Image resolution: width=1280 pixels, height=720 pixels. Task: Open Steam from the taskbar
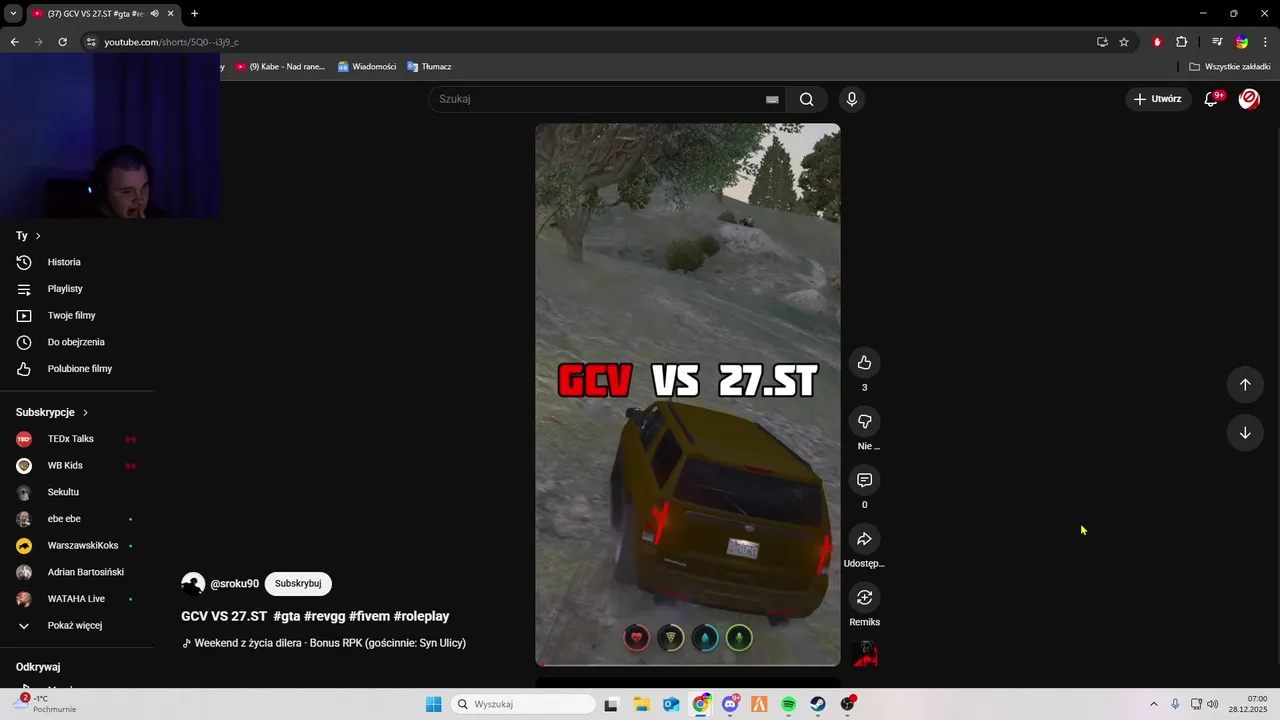click(817, 704)
